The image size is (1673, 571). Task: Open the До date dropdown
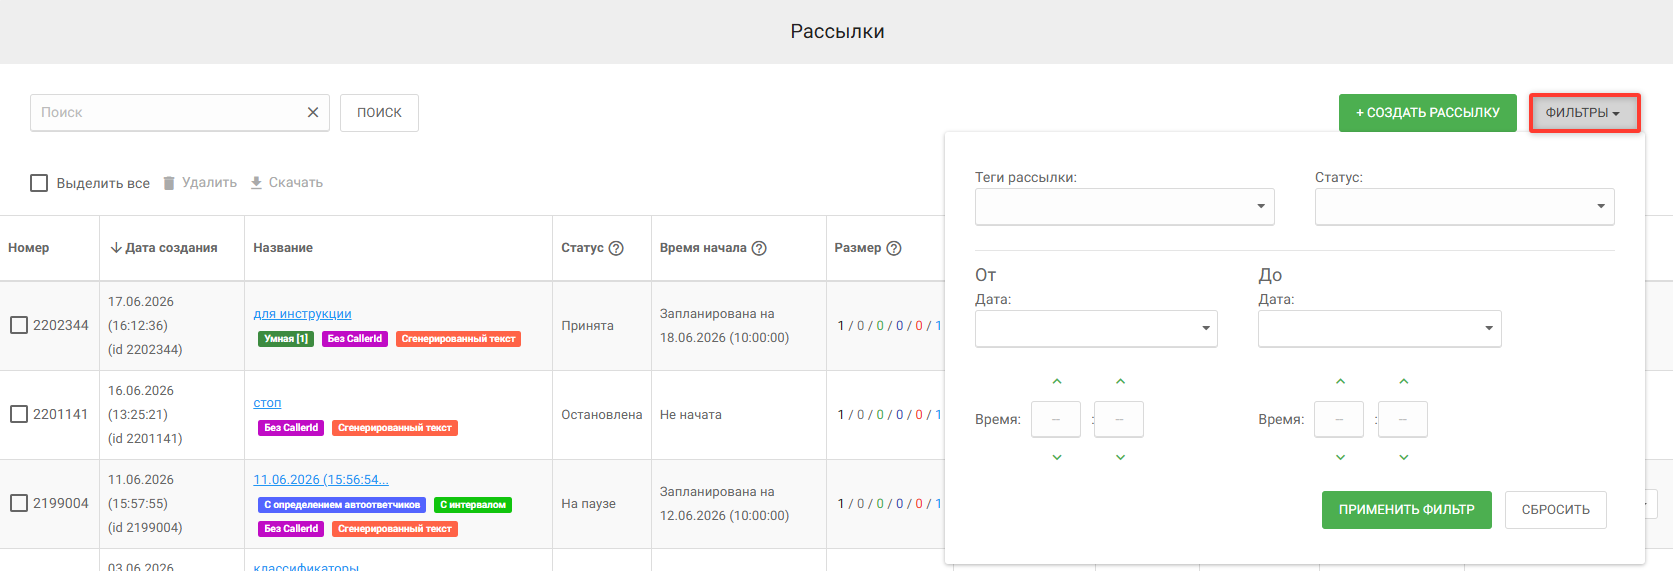(x=1380, y=328)
